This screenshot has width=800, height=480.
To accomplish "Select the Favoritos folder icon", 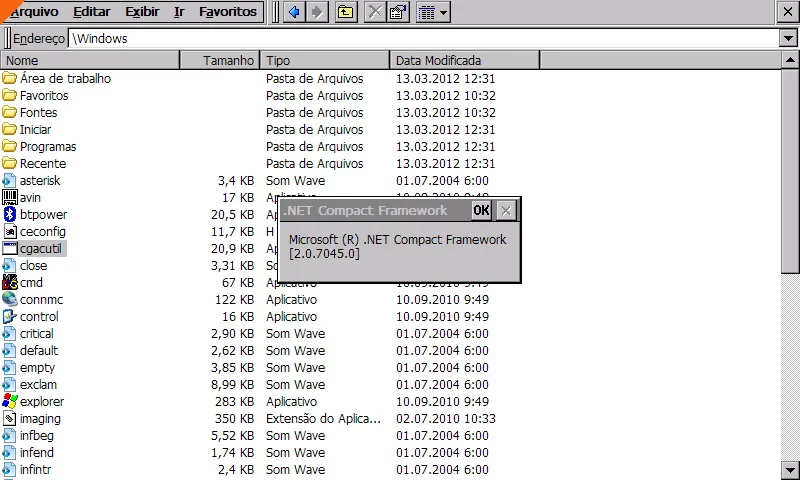I will pos(9,95).
